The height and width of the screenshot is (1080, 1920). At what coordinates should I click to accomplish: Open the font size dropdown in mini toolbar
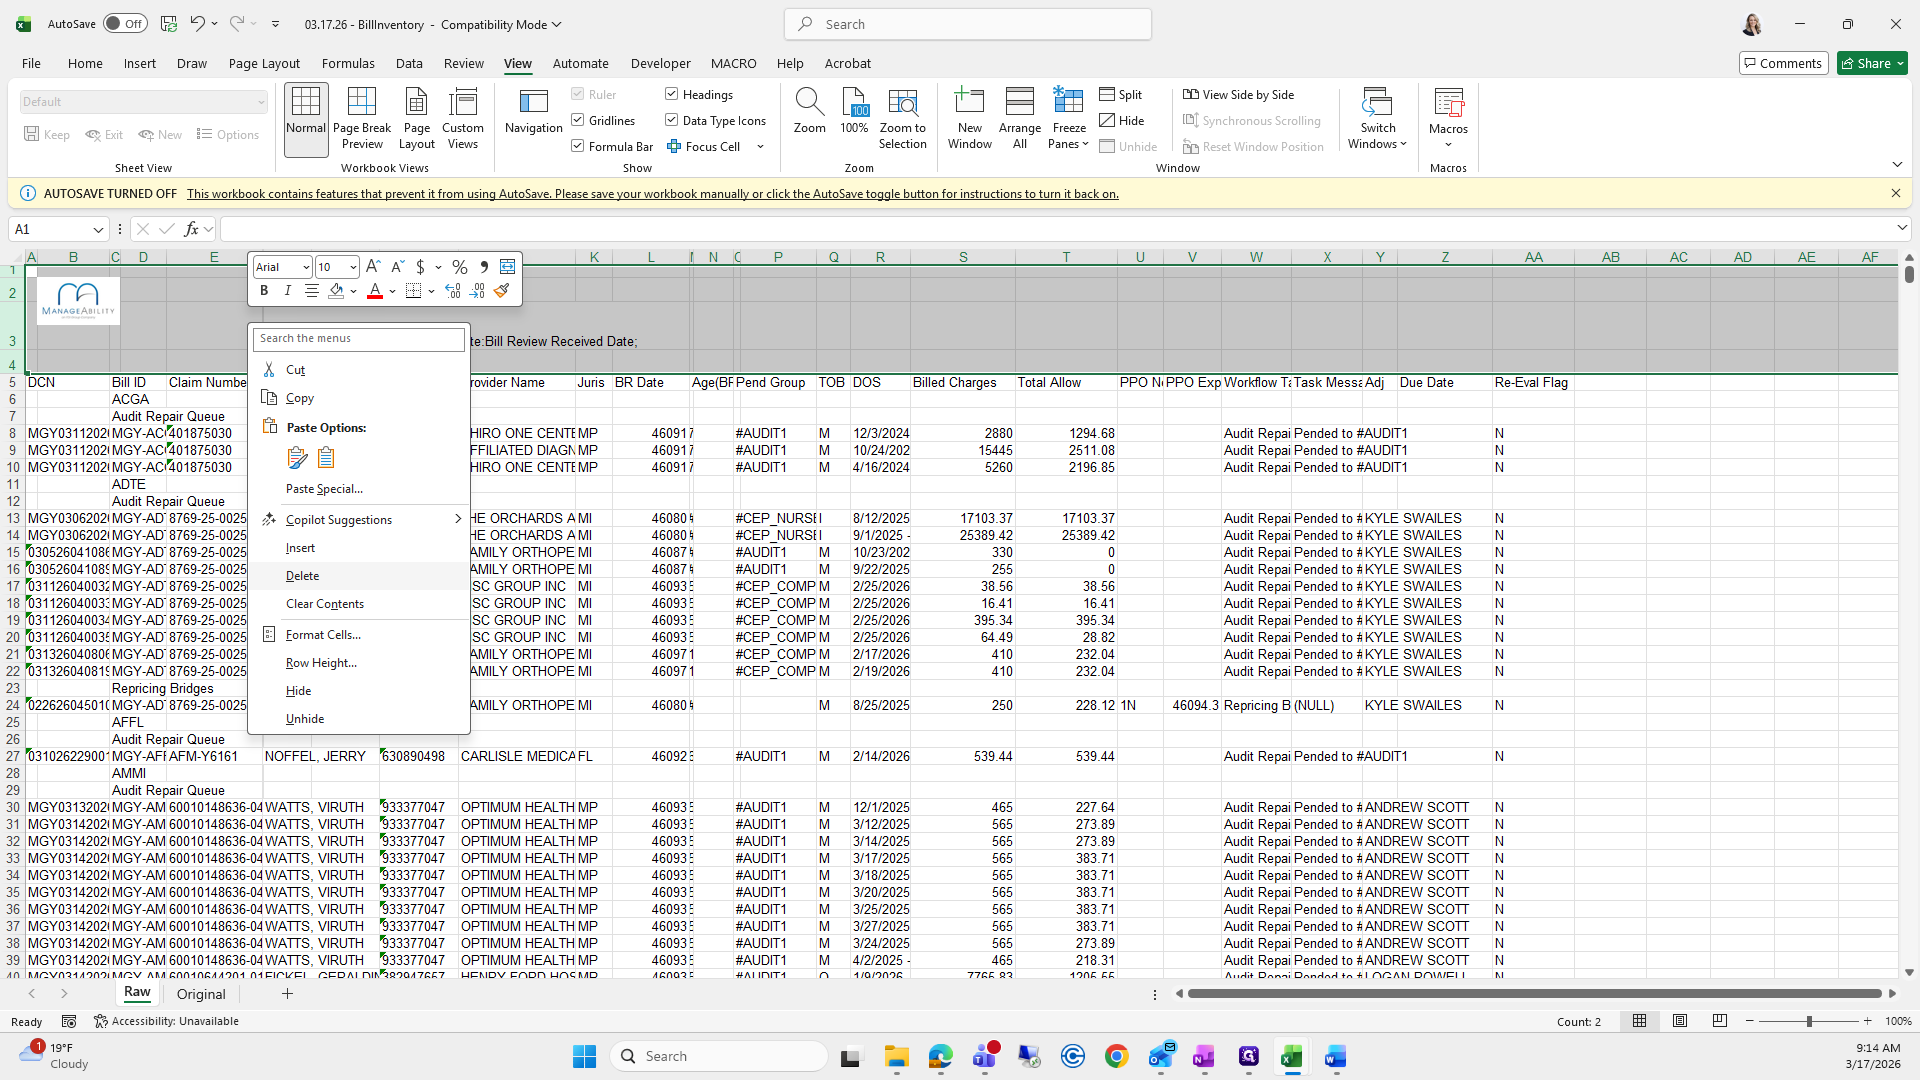tap(352, 267)
